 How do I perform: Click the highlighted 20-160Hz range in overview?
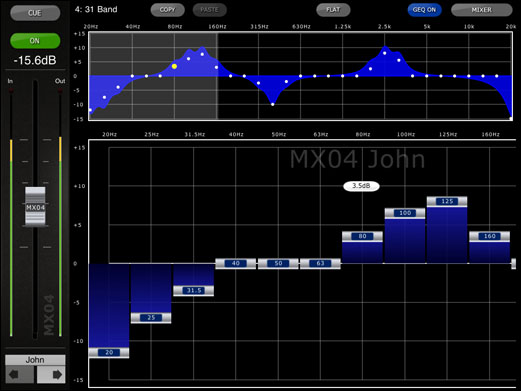[153, 76]
